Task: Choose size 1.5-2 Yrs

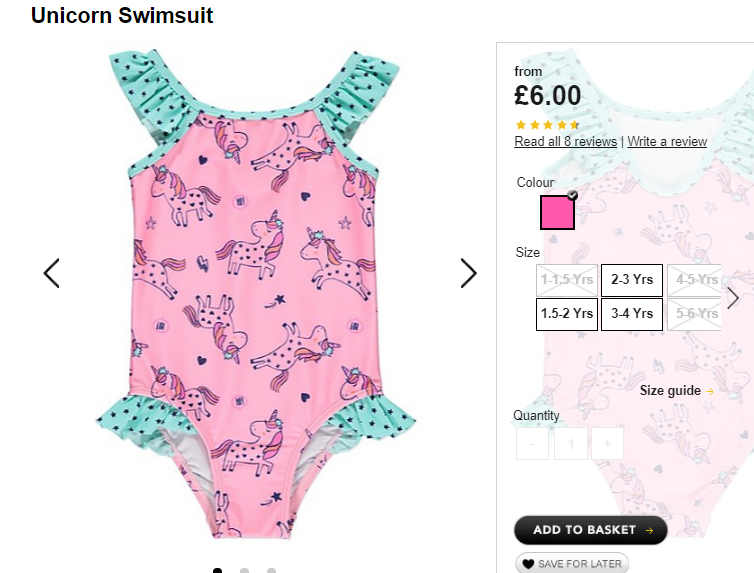Action: pyautogui.click(x=567, y=314)
